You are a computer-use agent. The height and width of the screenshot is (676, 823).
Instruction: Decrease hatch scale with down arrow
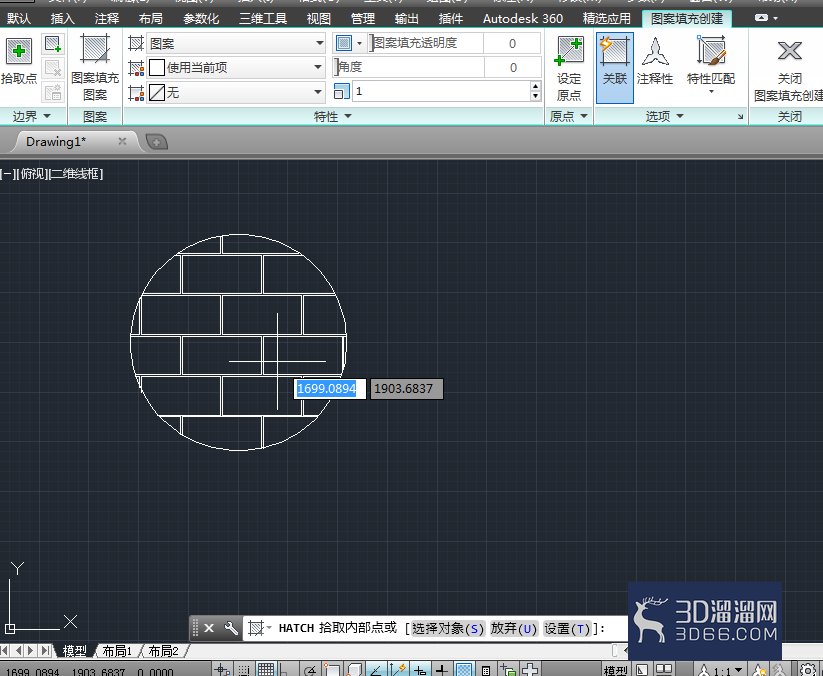click(x=535, y=96)
